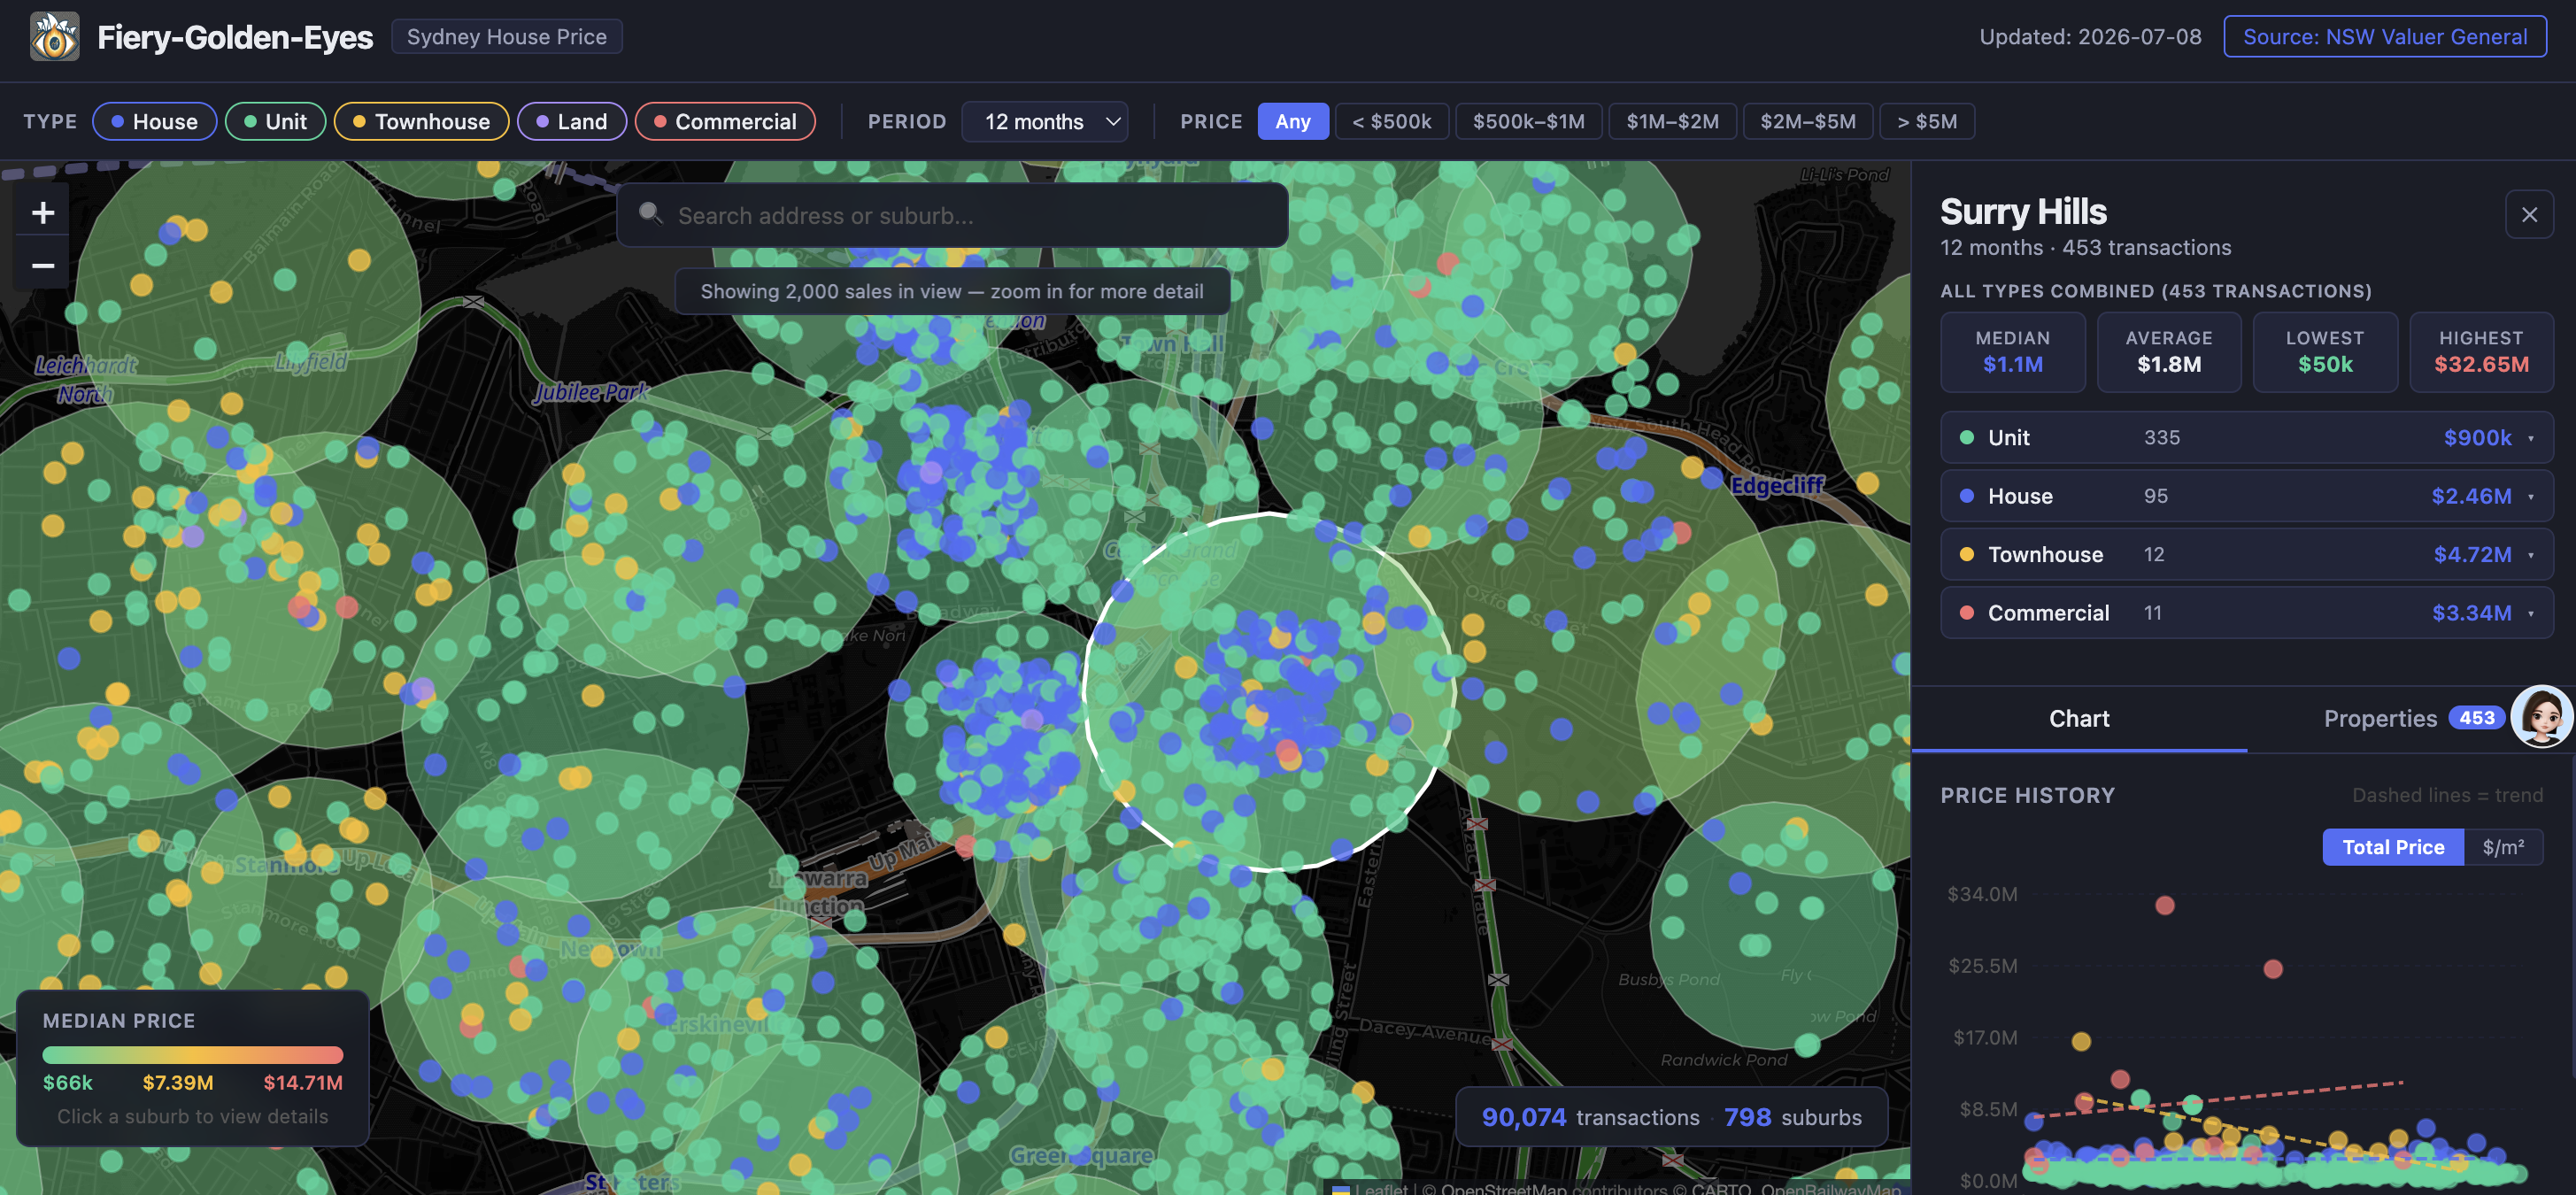This screenshot has width=2576, height=1195.
Task: Close the Surry Hills details panel
Action: pyautogui.click(x=2529, y=214)
